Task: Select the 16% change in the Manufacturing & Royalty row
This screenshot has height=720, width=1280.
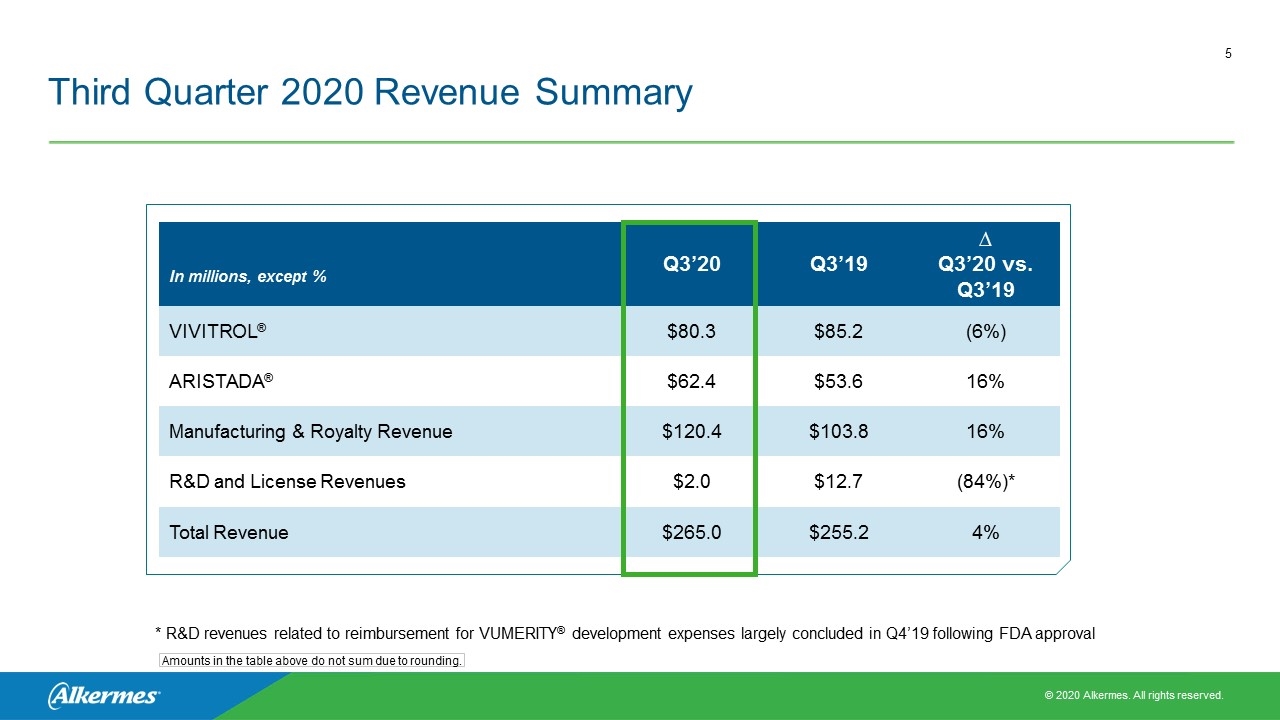Action: (985, 431)
